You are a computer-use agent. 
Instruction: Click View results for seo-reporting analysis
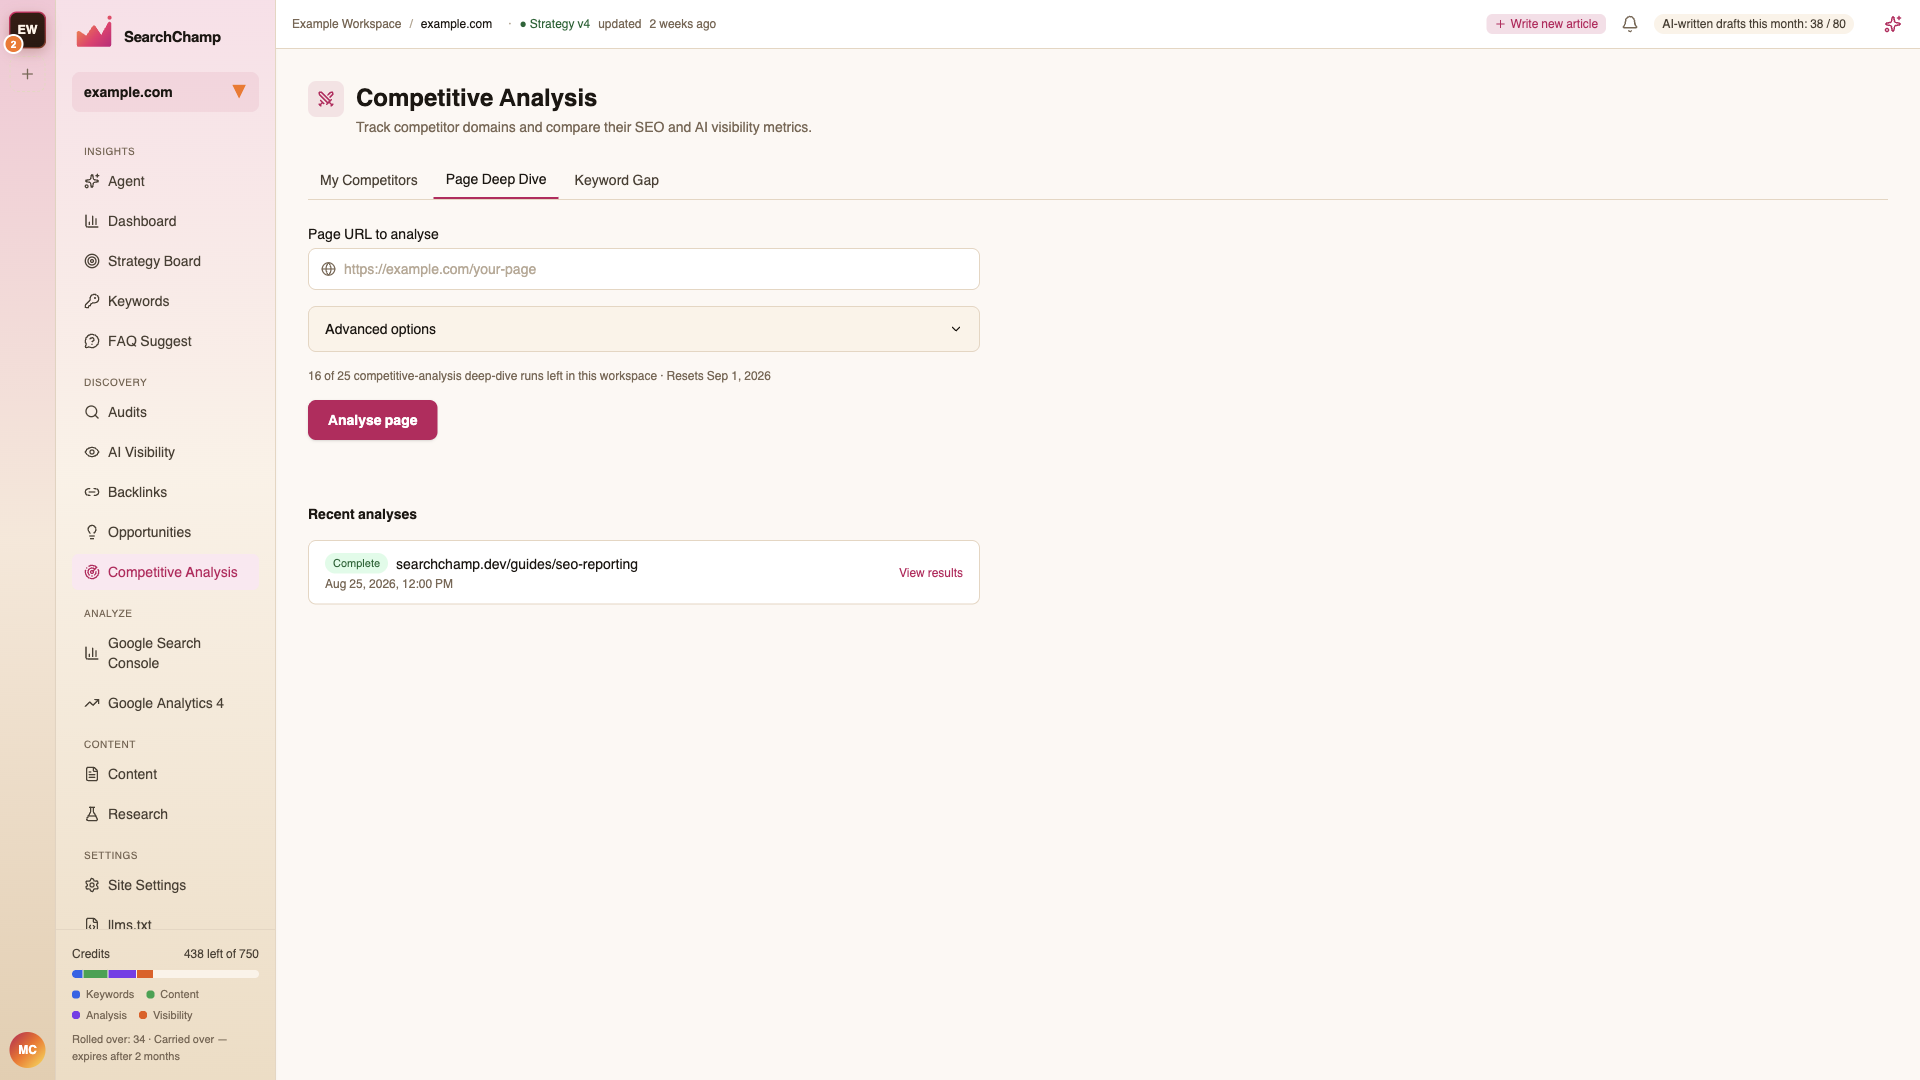coord(931,573)
